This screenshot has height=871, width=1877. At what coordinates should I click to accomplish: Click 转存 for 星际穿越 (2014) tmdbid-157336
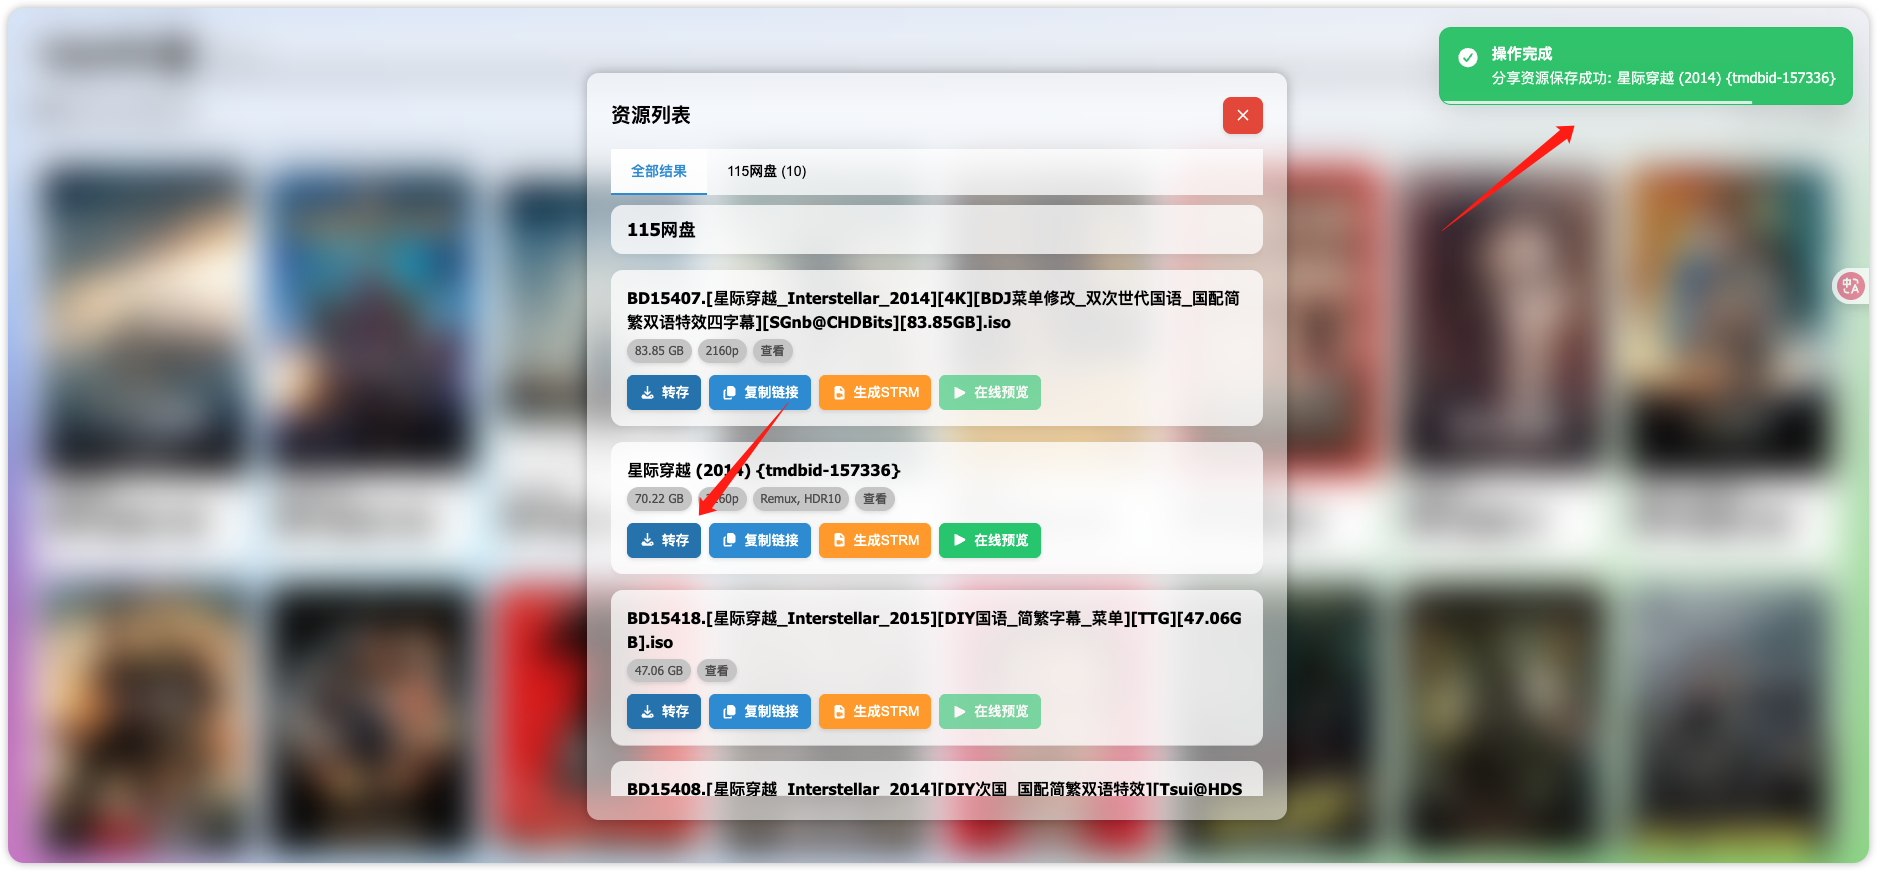[664, 541]
